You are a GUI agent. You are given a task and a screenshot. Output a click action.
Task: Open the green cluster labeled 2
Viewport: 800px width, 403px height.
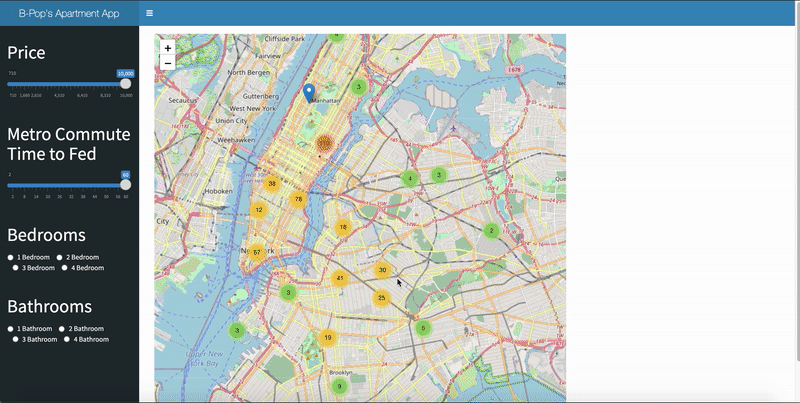point(491,231)
